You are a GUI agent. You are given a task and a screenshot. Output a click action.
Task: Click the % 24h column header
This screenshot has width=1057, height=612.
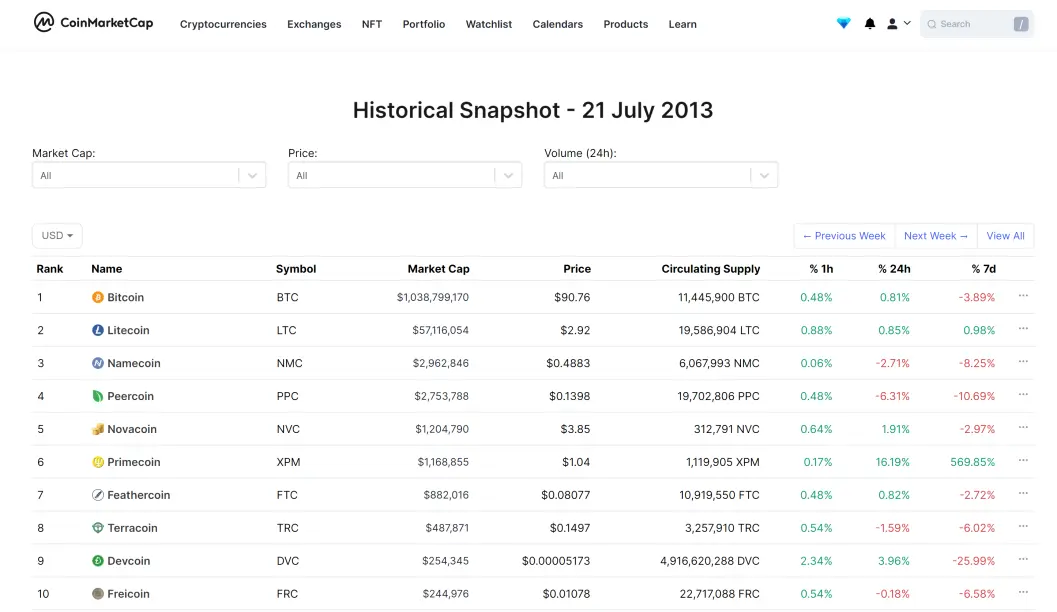click(894, 269)
